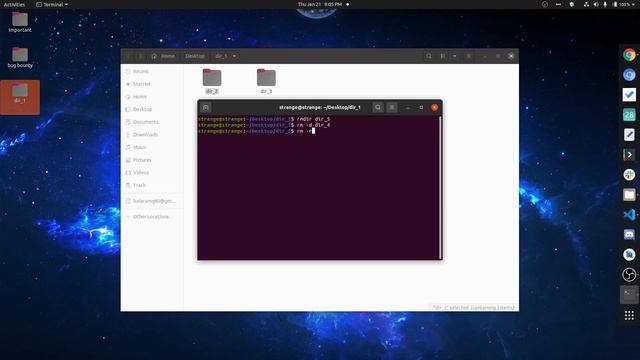
Task: Open the dock app with arrow prompt icon
Action: pos(629,155)
